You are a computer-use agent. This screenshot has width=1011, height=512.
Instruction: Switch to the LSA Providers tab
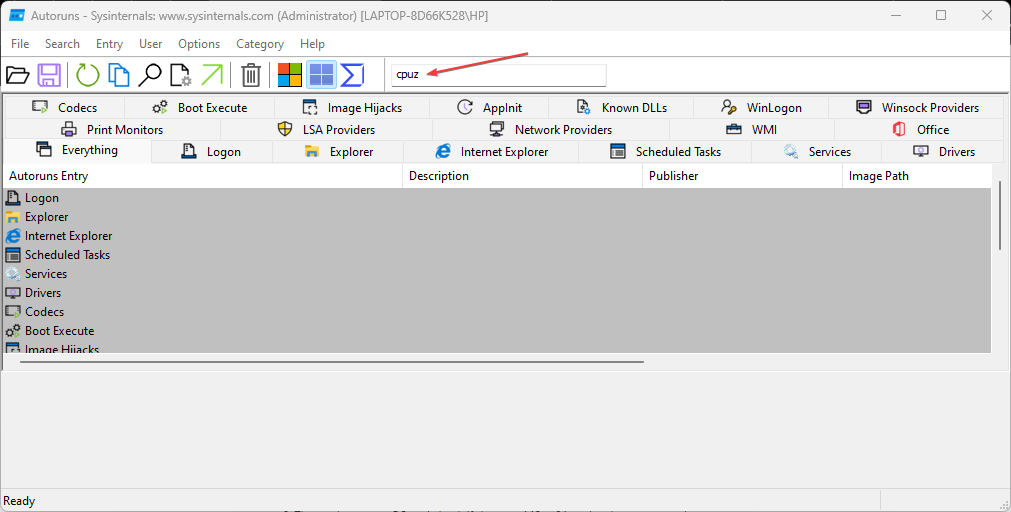(326, 130)
